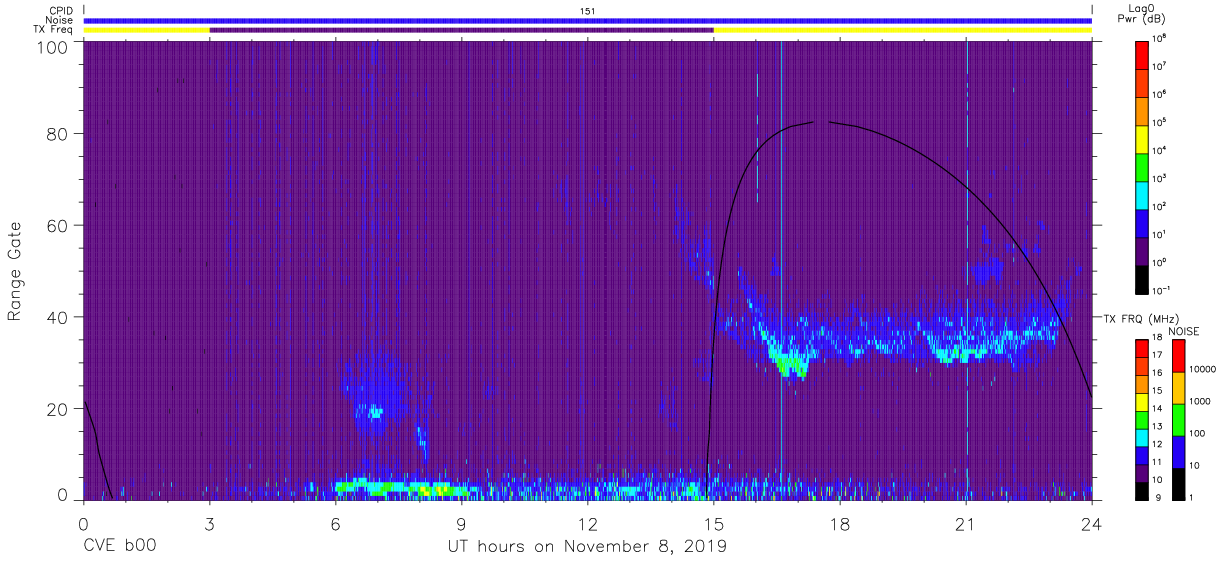
Task: Pick the red swatch in the TX FRQ colorbar
Action: 1144,349
